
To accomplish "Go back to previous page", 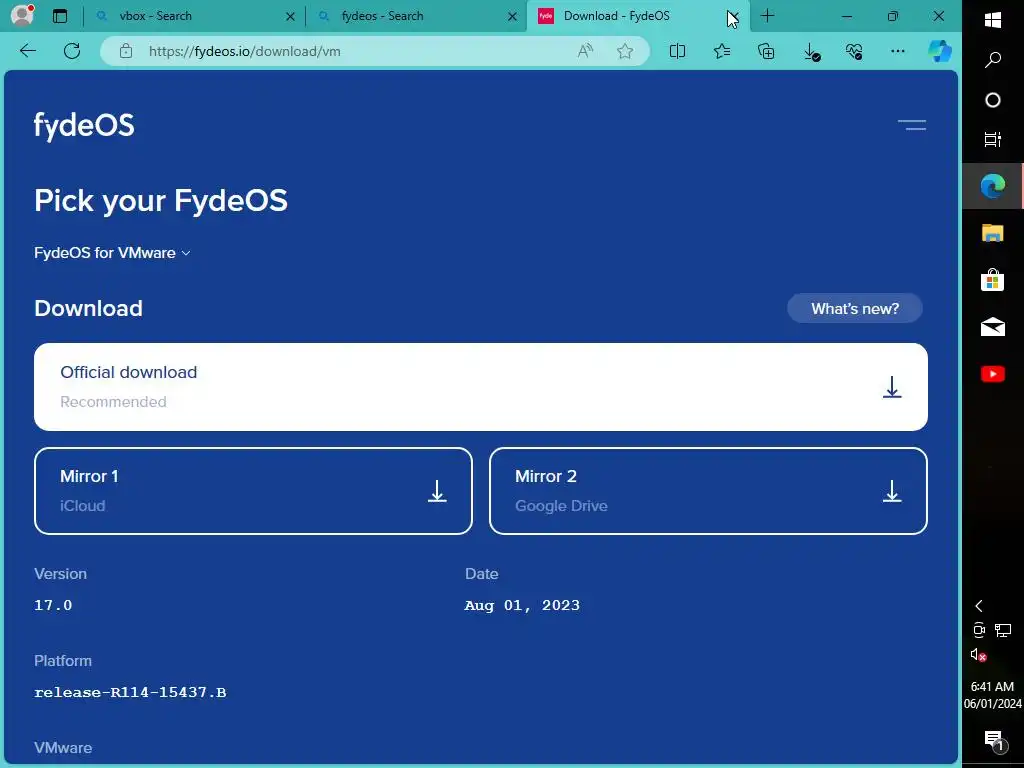I will click(27, 51).
